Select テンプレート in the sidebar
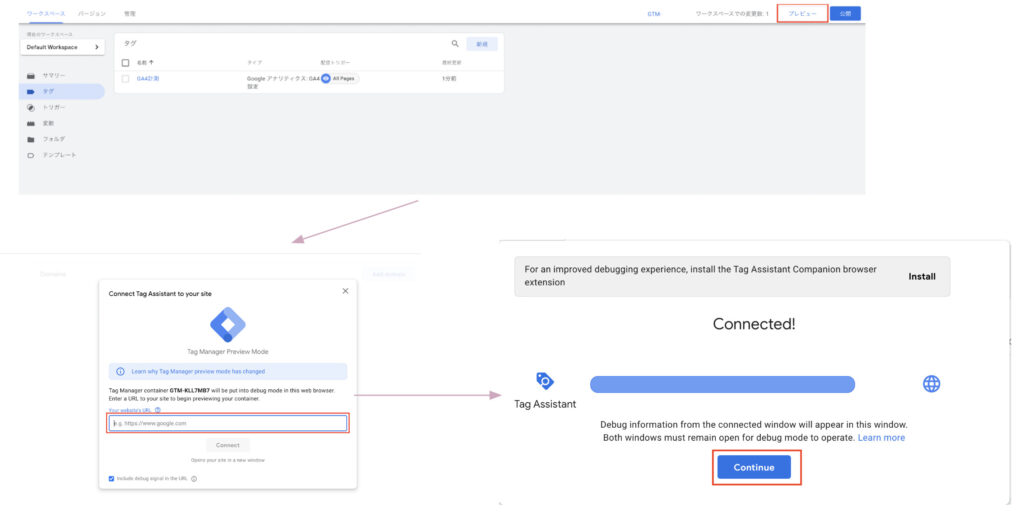 click(59, 155)
